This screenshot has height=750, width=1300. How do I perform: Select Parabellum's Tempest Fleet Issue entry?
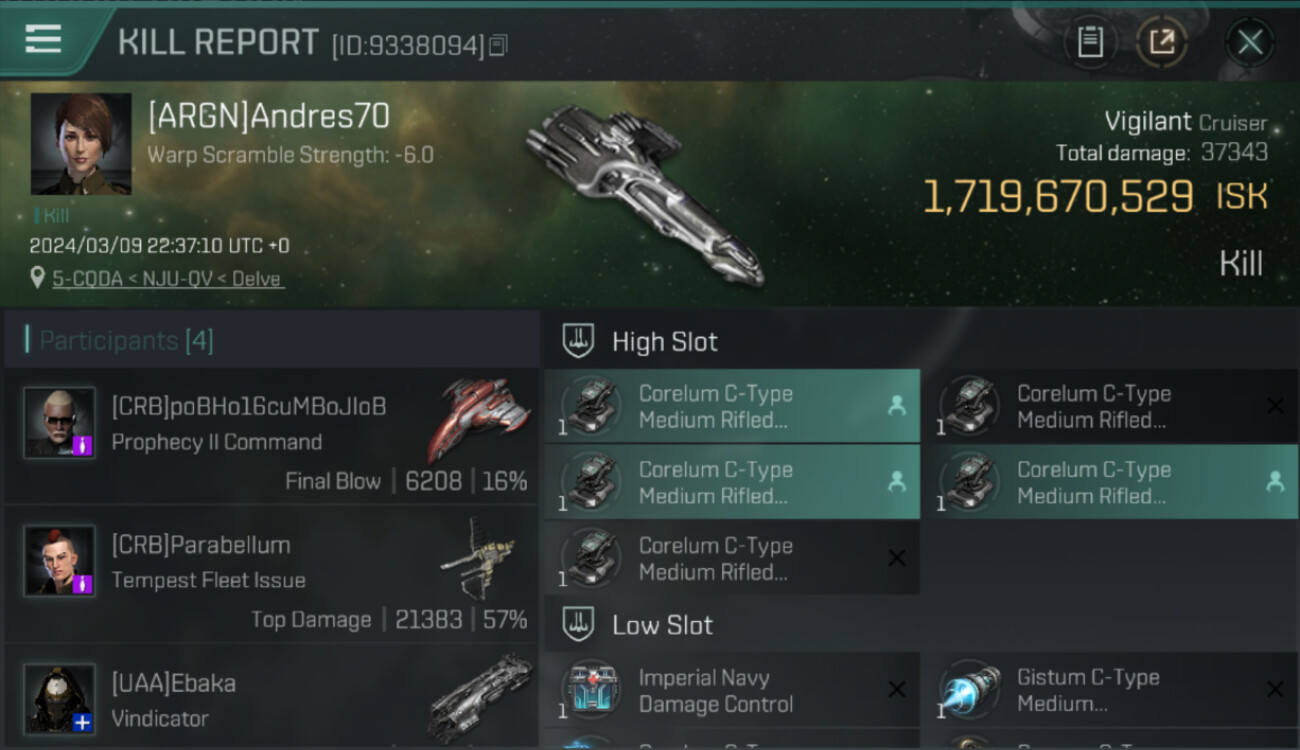[x=271, y=574]
